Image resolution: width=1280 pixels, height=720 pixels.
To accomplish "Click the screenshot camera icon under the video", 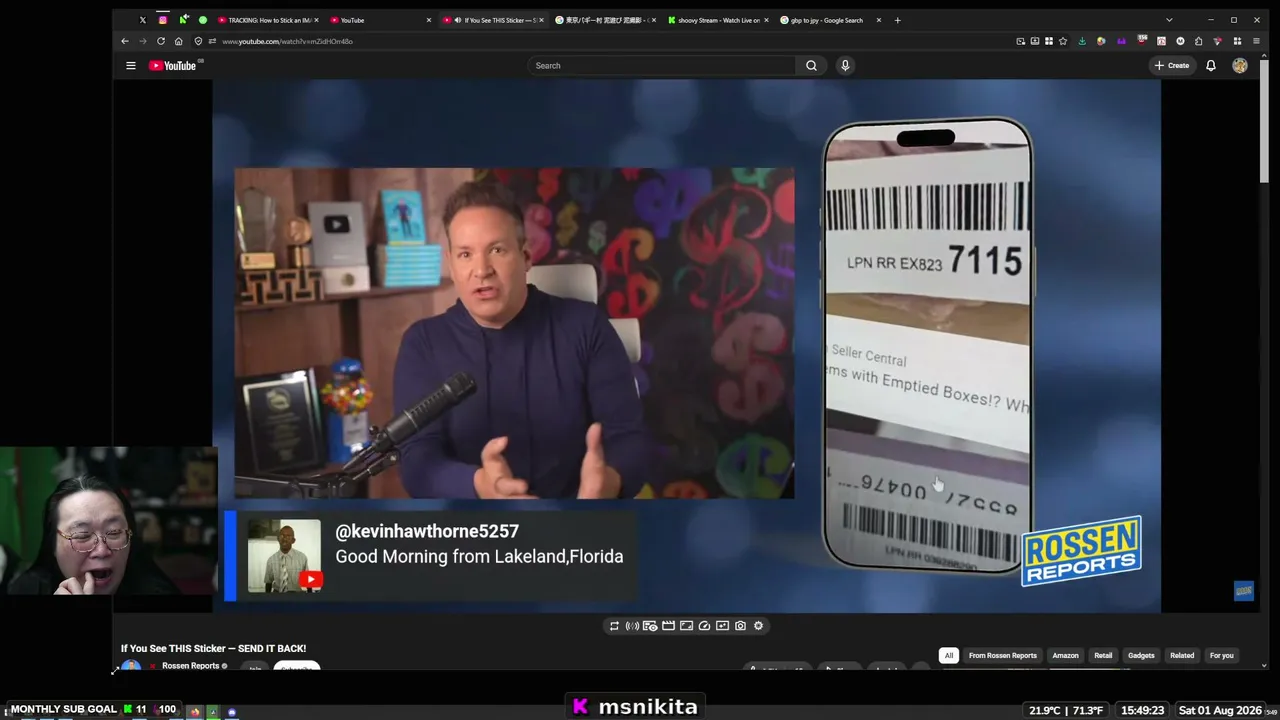I will pyautogui.click(x=740, y=626).
